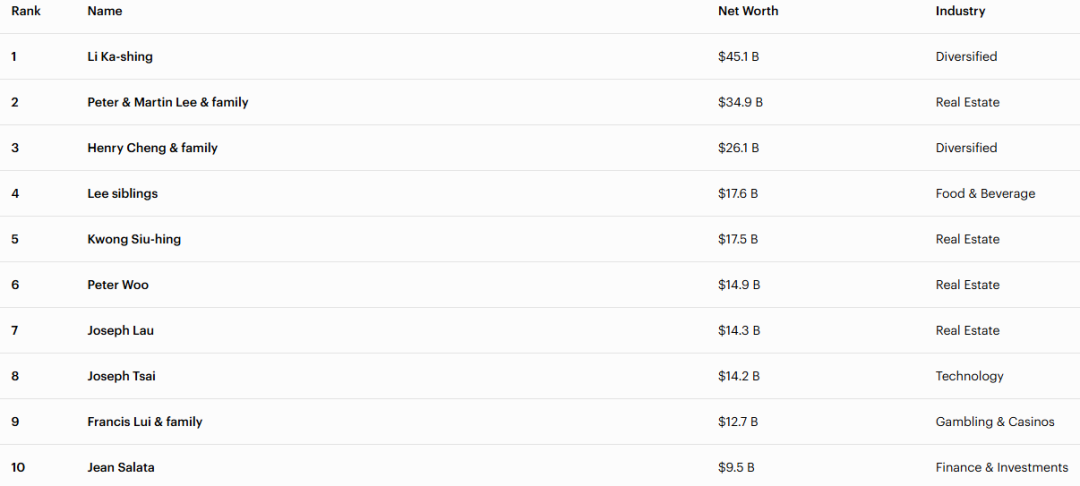Select Henry Cheng & family name
The image size is (1080, 486).
pos(152,148)
